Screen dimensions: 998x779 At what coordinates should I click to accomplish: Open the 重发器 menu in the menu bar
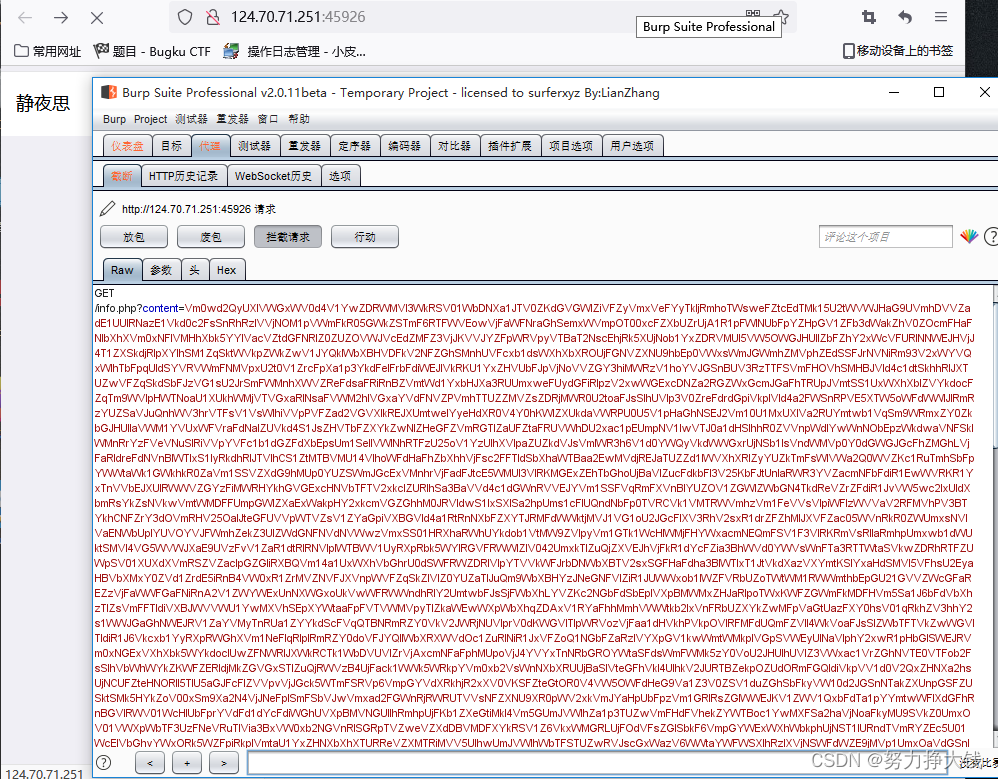pyautogui.click(x=232, y=119)
